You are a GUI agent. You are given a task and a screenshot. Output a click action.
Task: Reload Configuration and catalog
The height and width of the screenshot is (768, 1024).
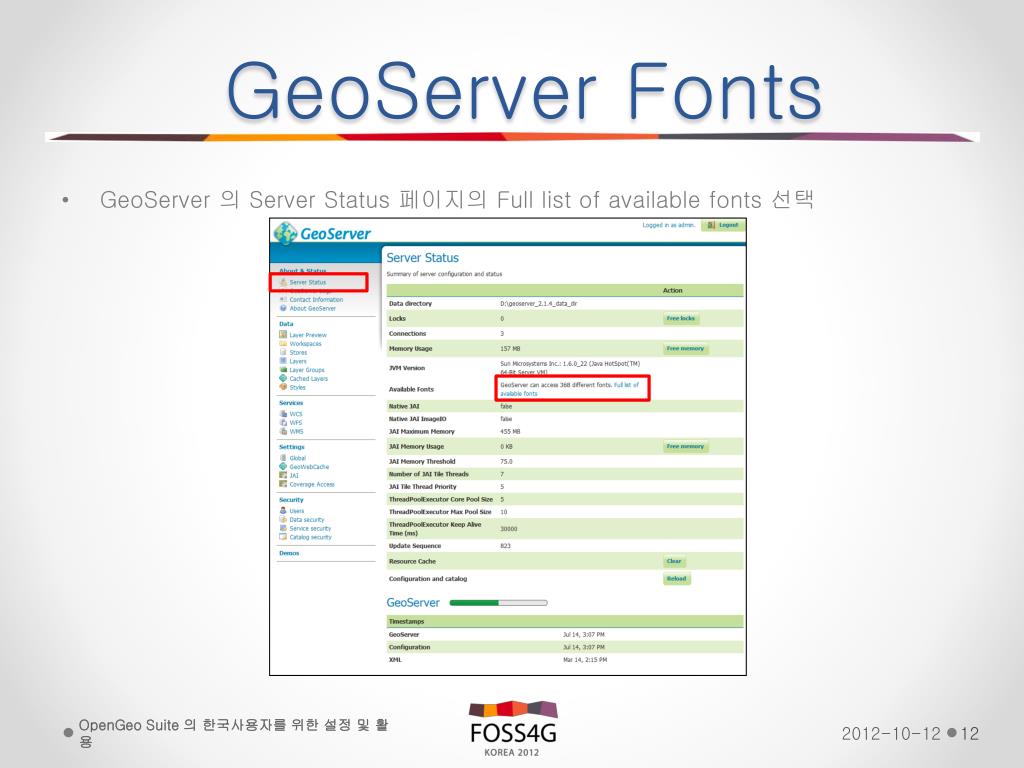(677, 579)
